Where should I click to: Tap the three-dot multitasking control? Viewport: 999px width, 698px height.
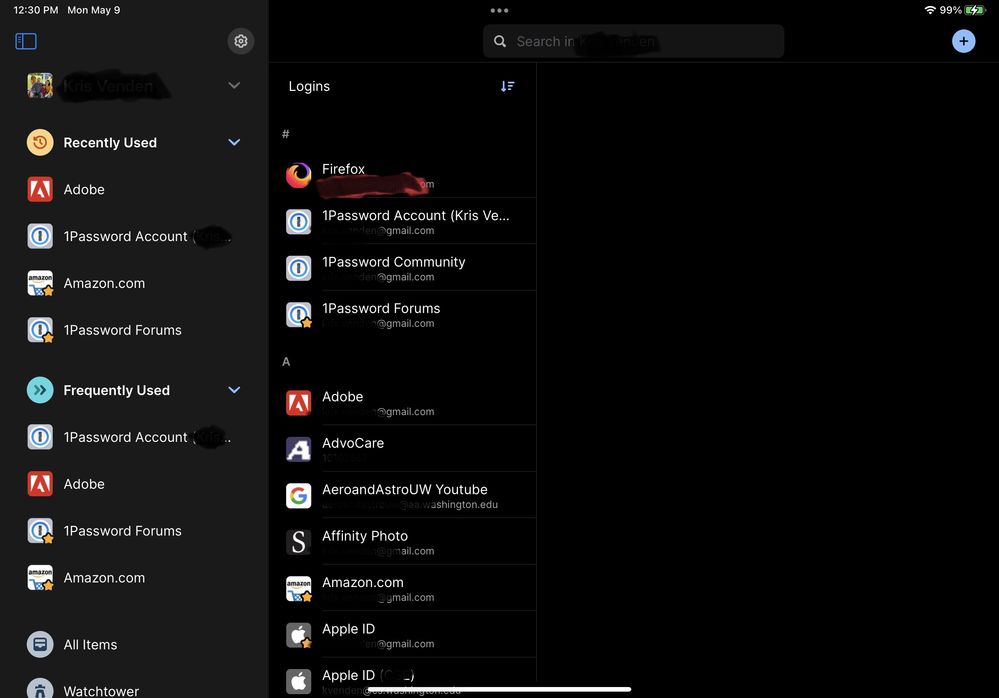coord(499,10)
